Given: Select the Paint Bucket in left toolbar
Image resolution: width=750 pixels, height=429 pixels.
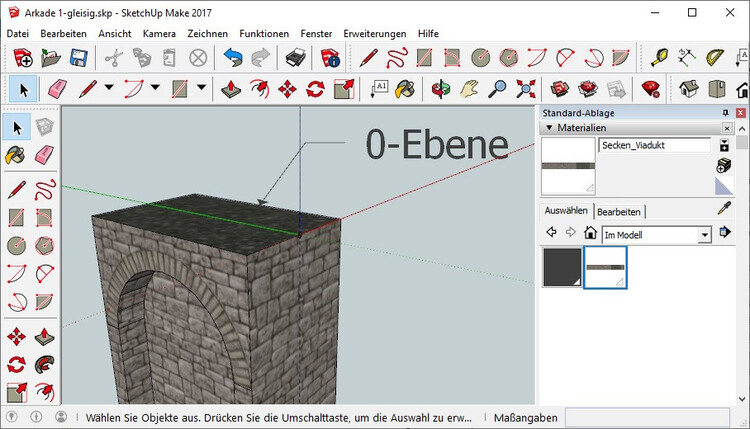Looking at the screenshot, I should tap(16, 155).
